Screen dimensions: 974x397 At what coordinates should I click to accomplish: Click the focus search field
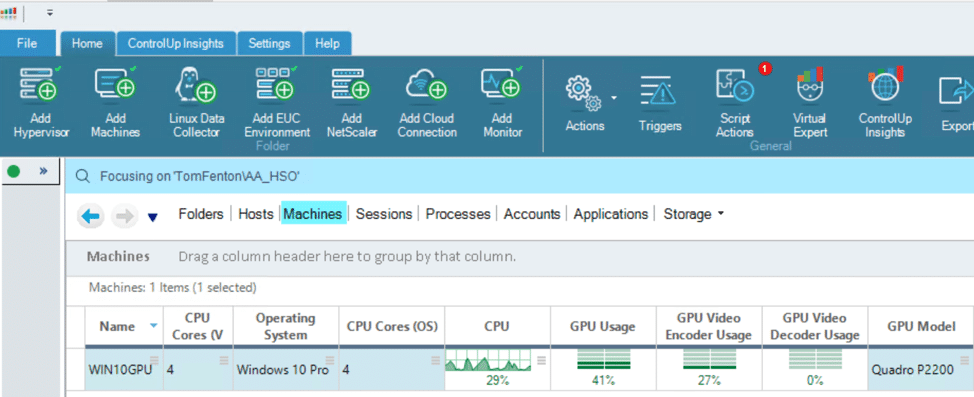tap(519, 176)
